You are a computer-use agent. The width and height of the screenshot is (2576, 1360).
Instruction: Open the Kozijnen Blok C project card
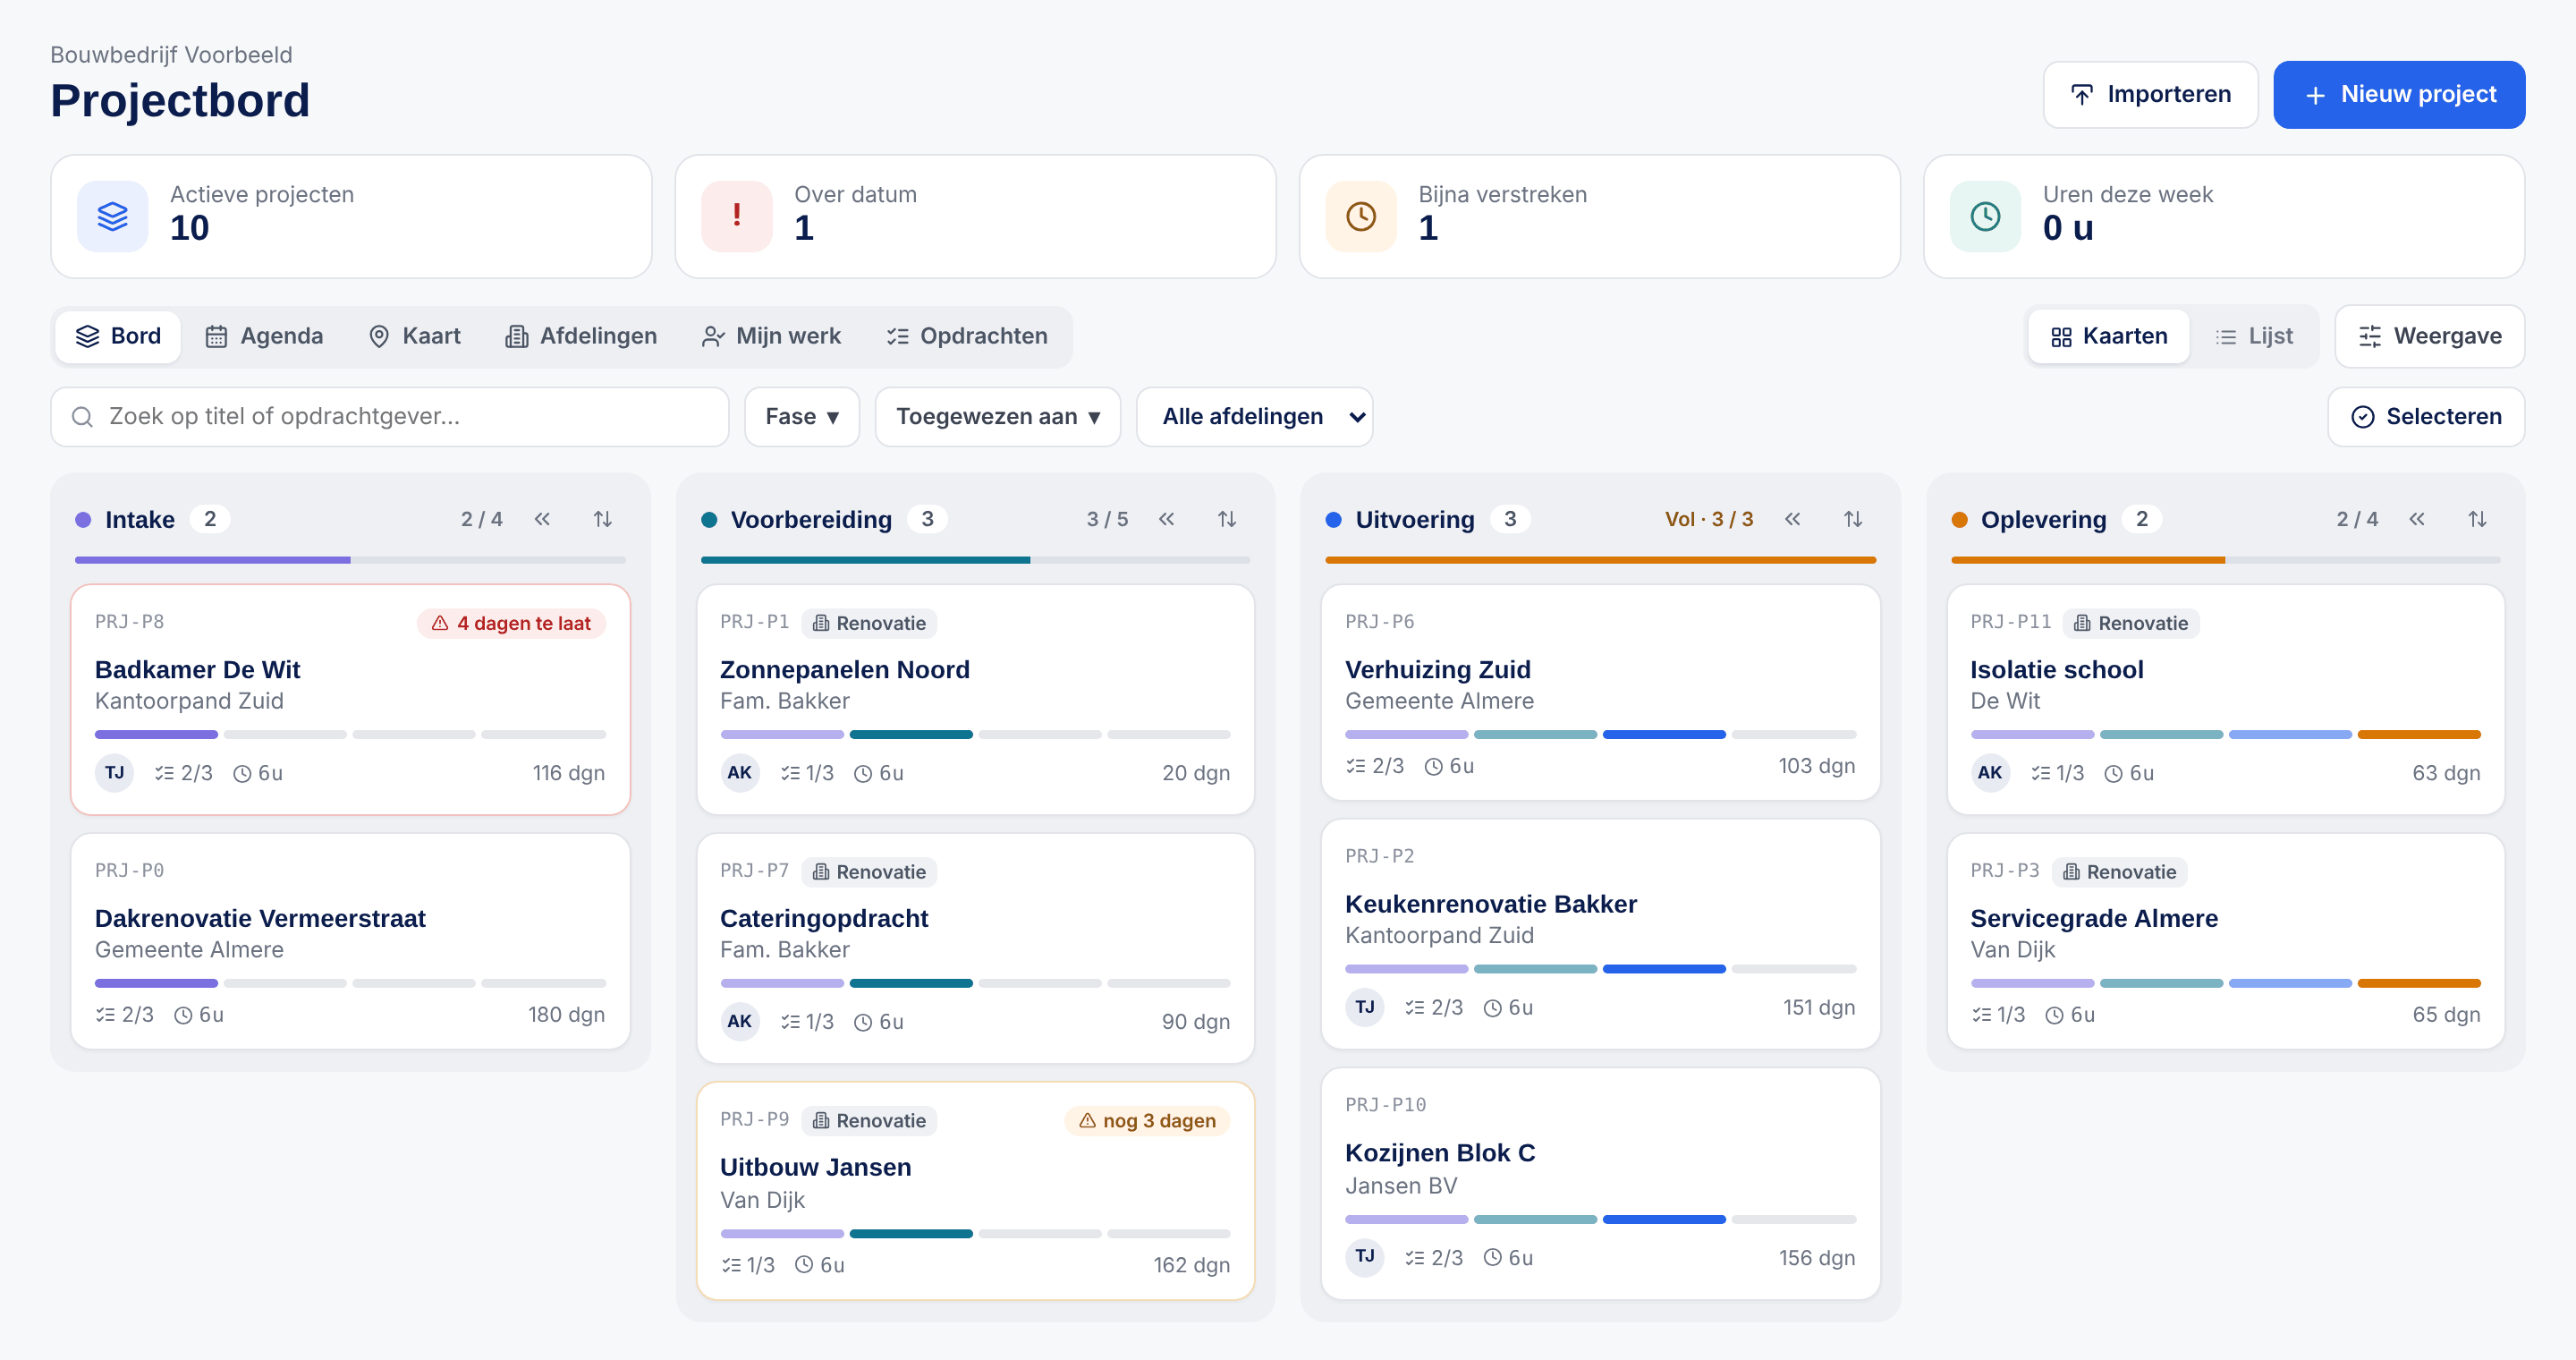tap(1600, 1184)
